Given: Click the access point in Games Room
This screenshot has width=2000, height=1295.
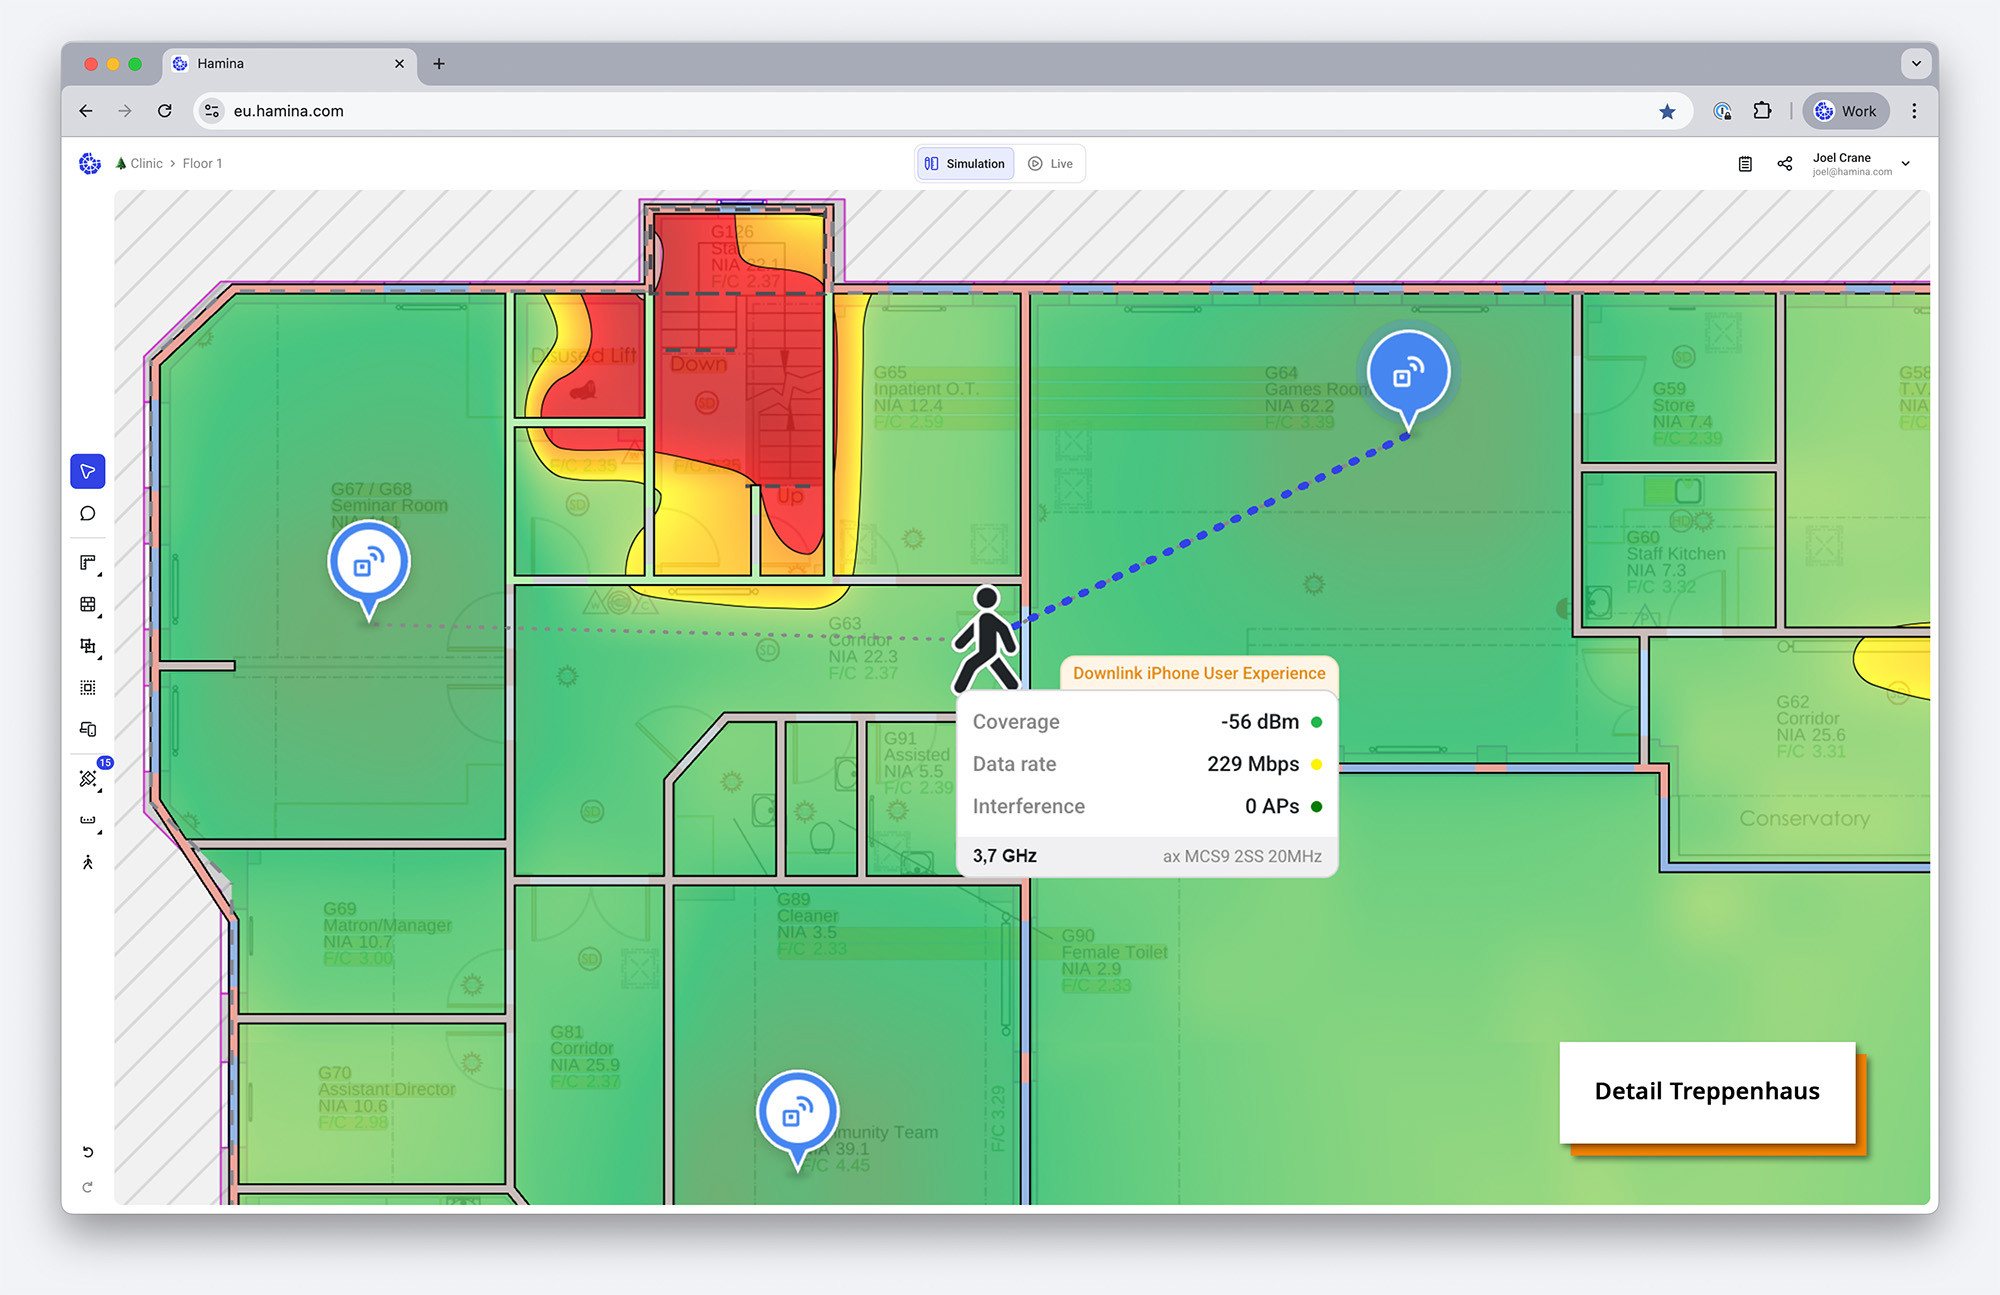Looking at the screenshot, I should [1408, 375].
